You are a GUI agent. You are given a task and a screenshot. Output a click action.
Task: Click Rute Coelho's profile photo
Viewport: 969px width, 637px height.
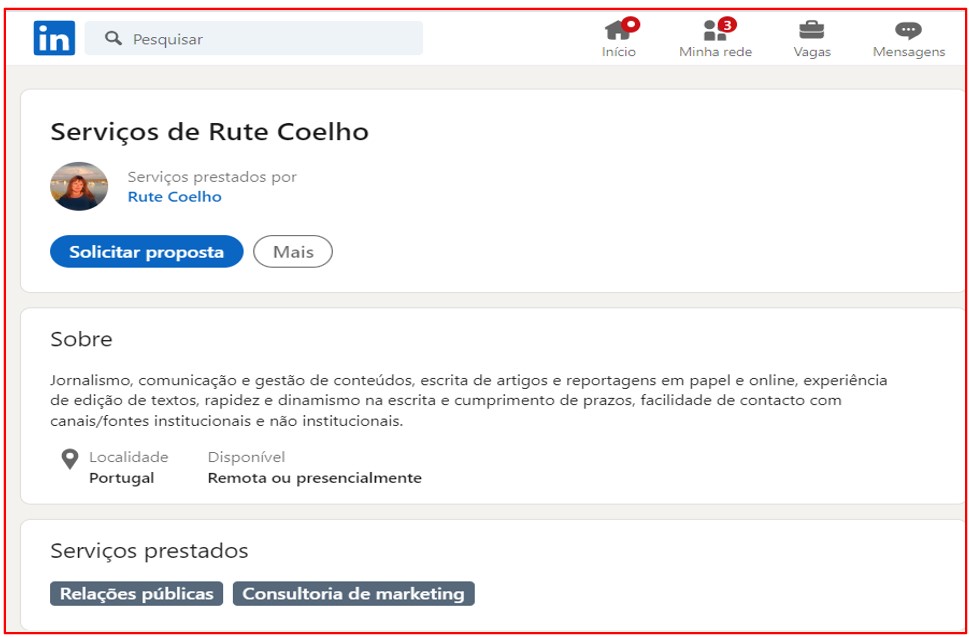pyautogui.click(x=79, y=186)
